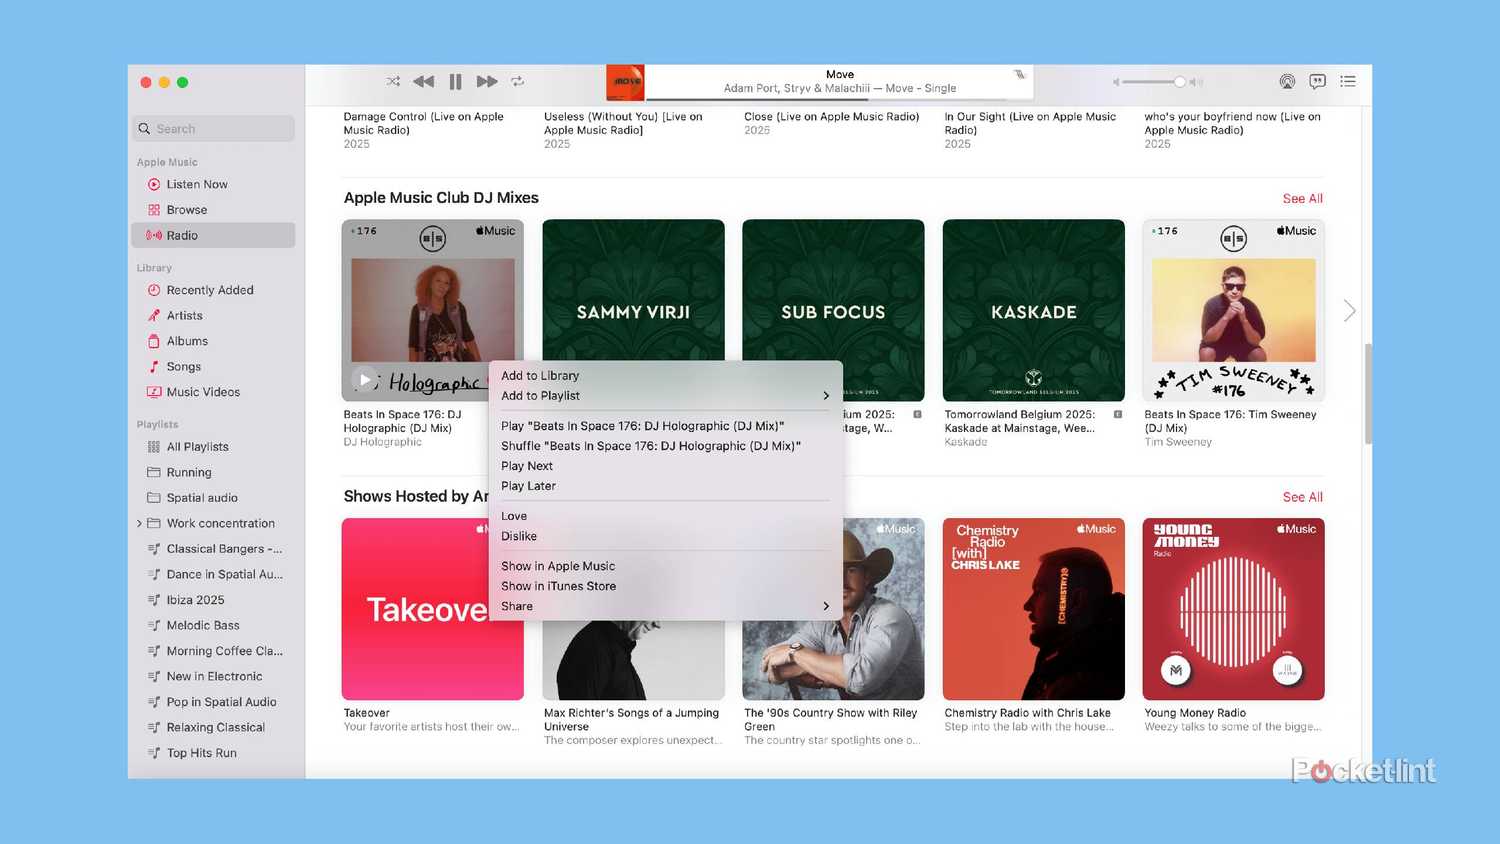
Task: Enable shuffle playback mode
Action: (393, 81)
